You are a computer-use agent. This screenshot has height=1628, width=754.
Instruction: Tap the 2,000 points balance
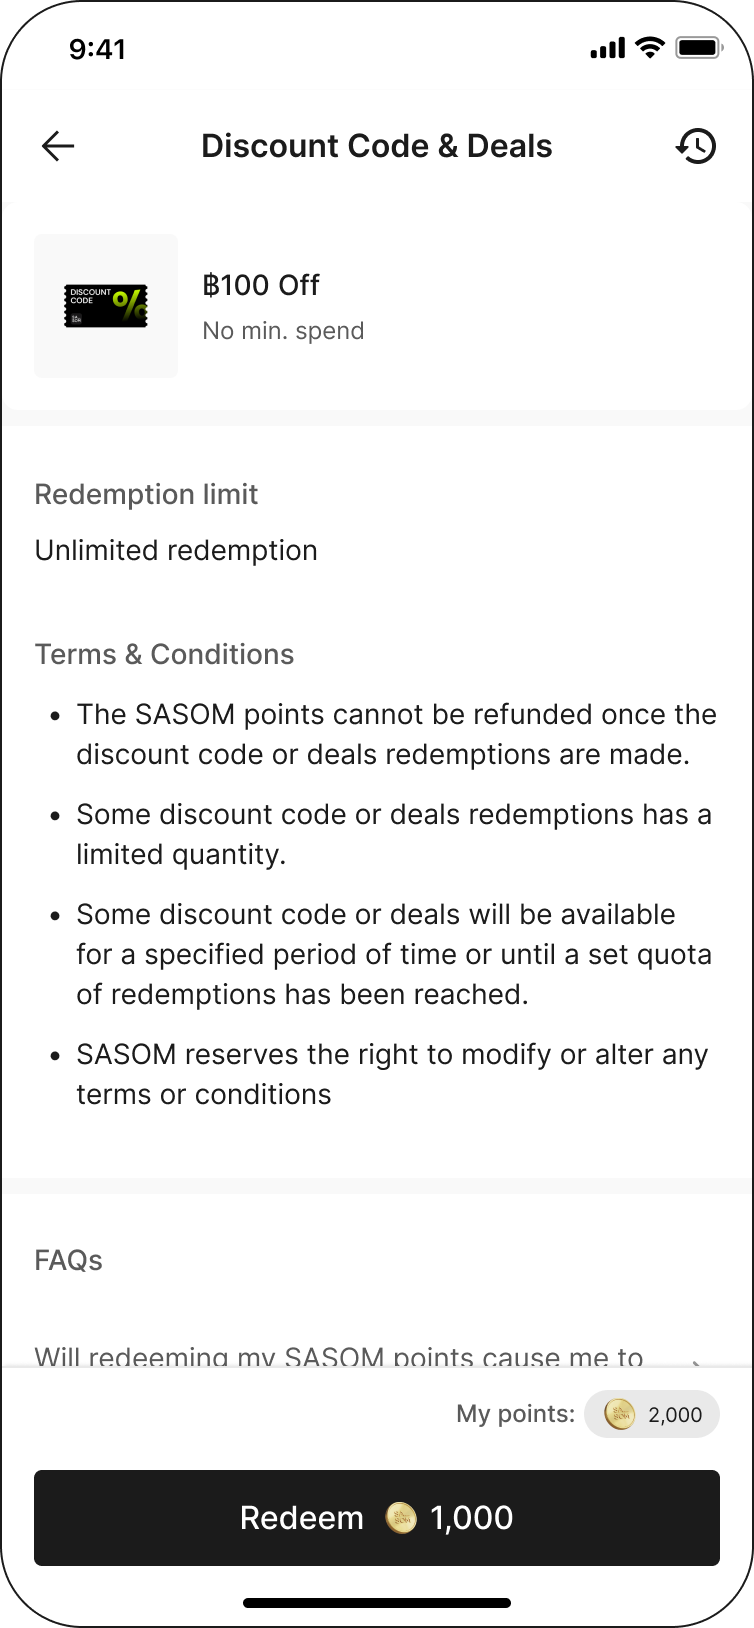tap(675, 1414)
